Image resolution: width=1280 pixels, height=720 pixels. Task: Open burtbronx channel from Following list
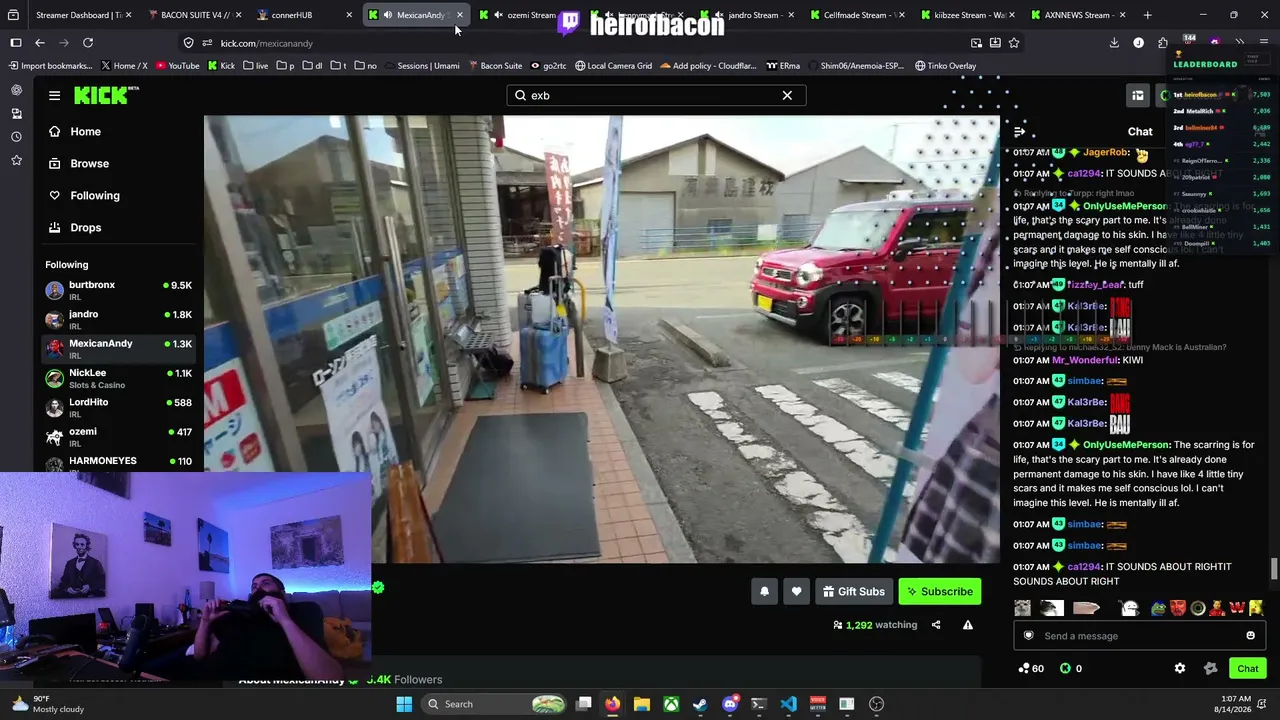coord(119,290)
